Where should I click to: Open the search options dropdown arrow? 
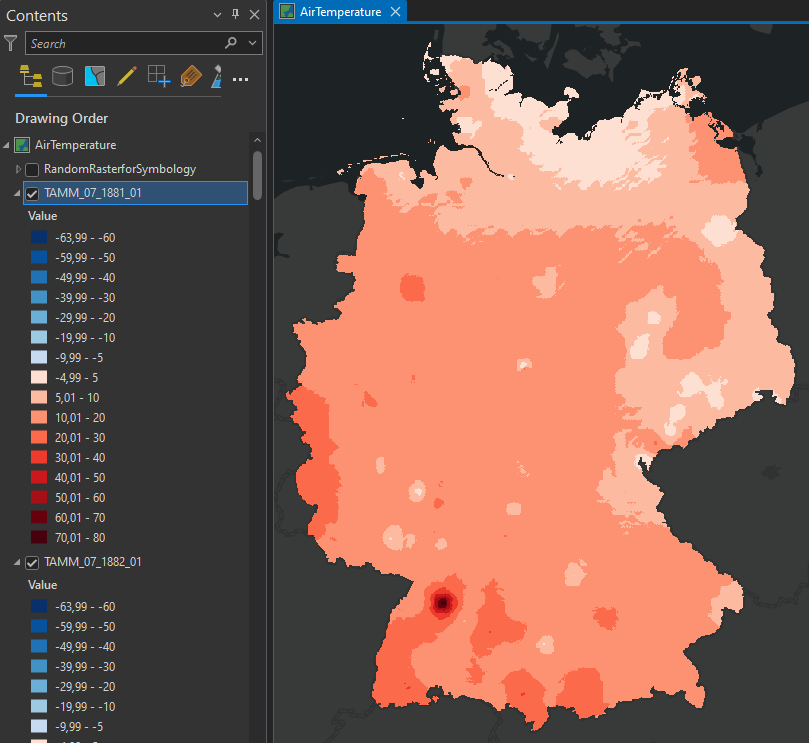point(252,43)
